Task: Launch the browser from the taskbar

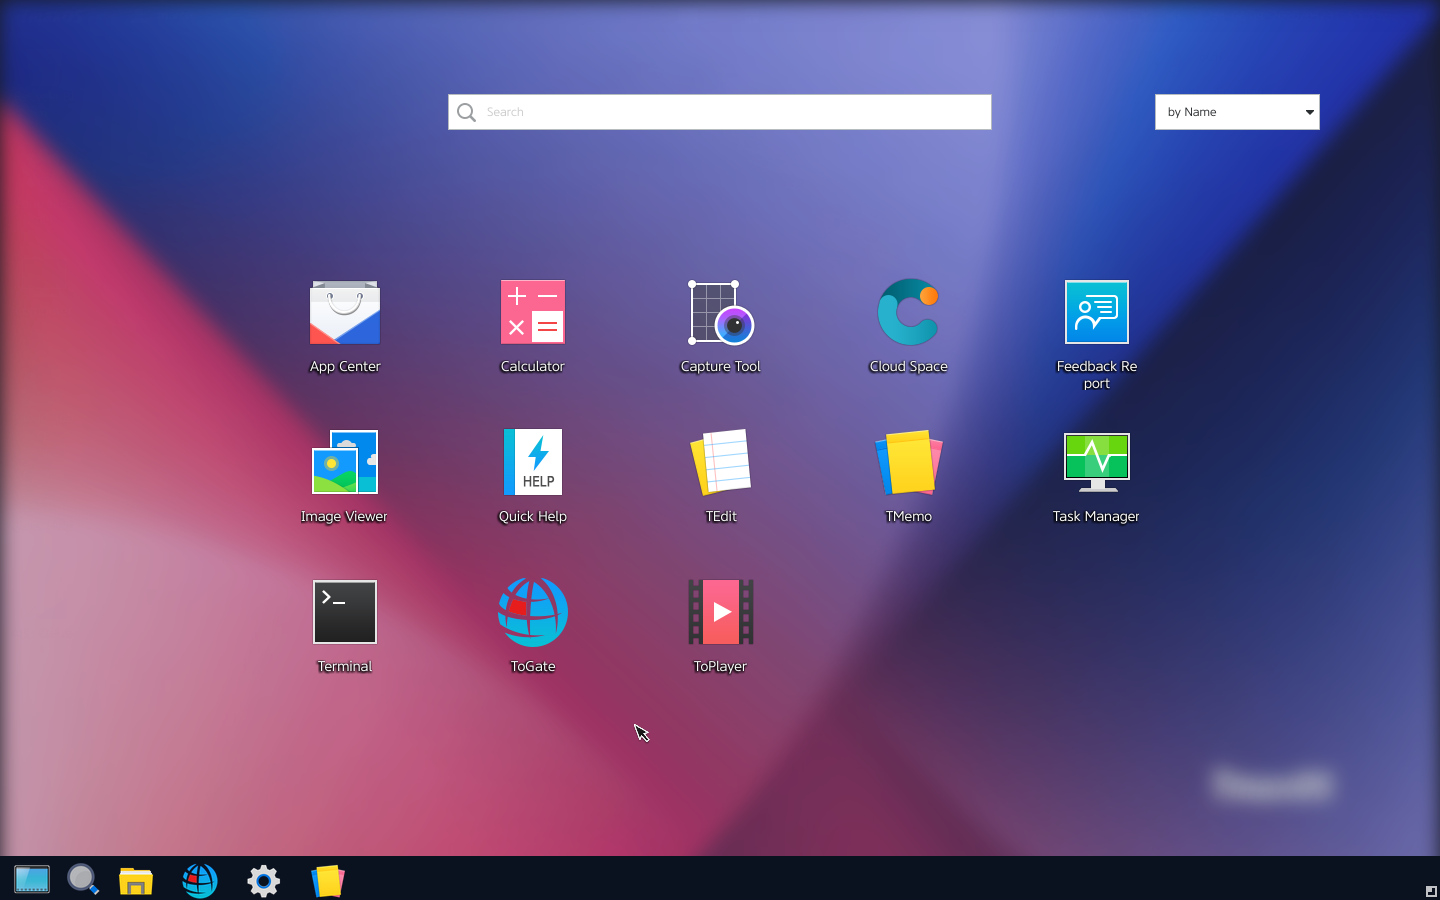Action: [199, 880]
